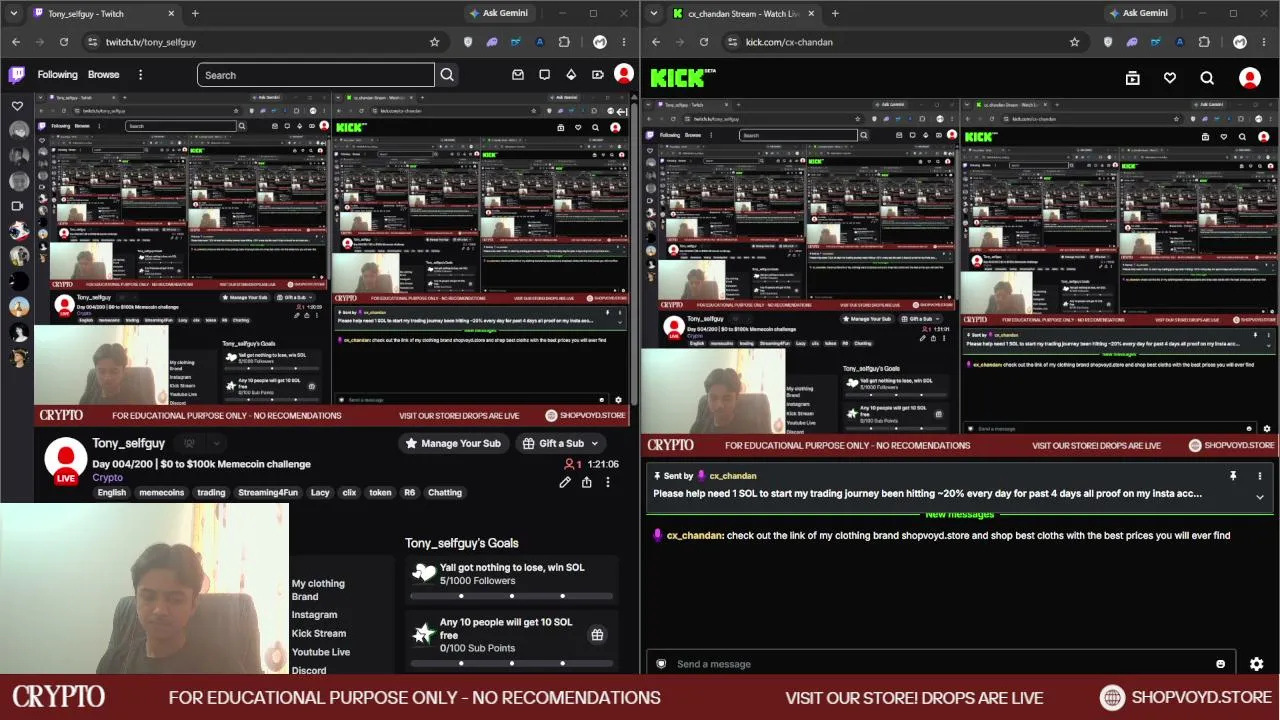The height and width of the screenshot is (720, 1280).
Task: Click the Twitch Get Bits diamond icon
Action: point(571,75)
